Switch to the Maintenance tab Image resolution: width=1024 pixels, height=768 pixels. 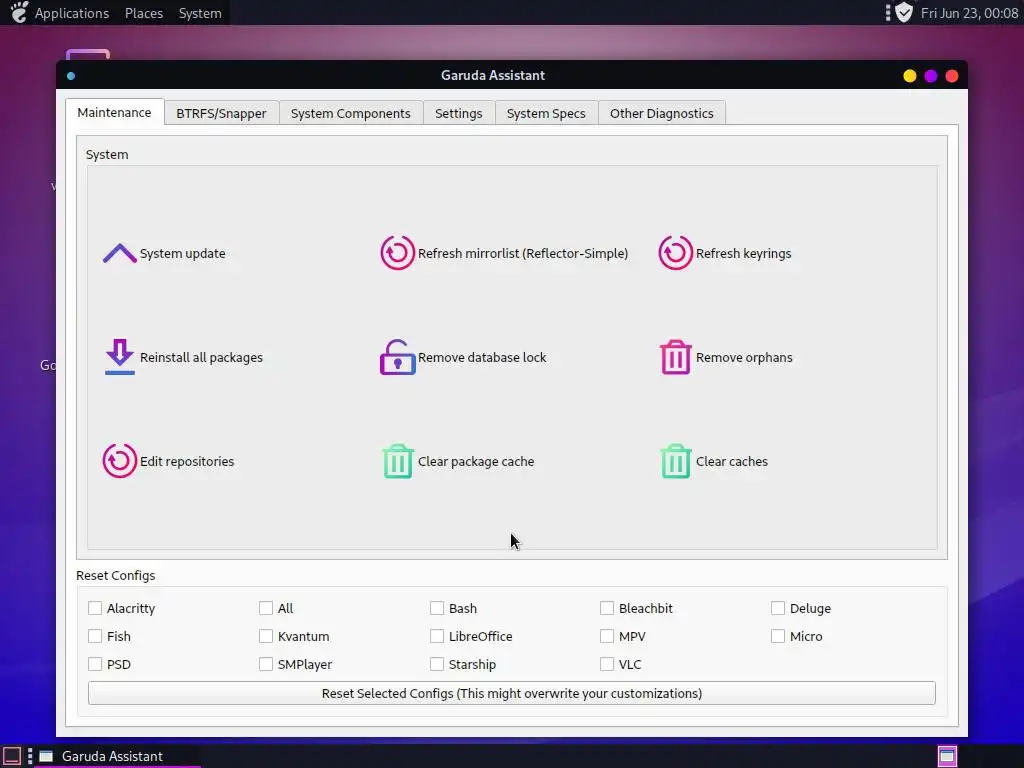(114, 112)
